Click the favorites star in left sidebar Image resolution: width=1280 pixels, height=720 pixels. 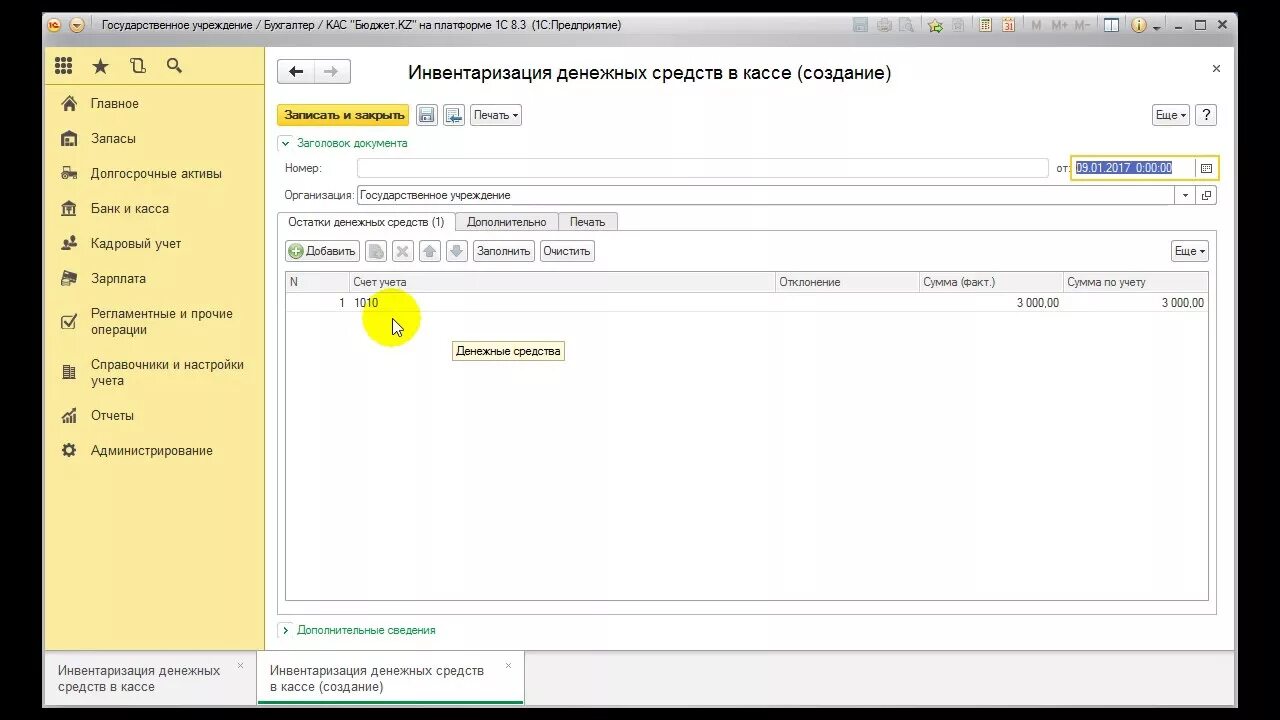click(100, 65)
